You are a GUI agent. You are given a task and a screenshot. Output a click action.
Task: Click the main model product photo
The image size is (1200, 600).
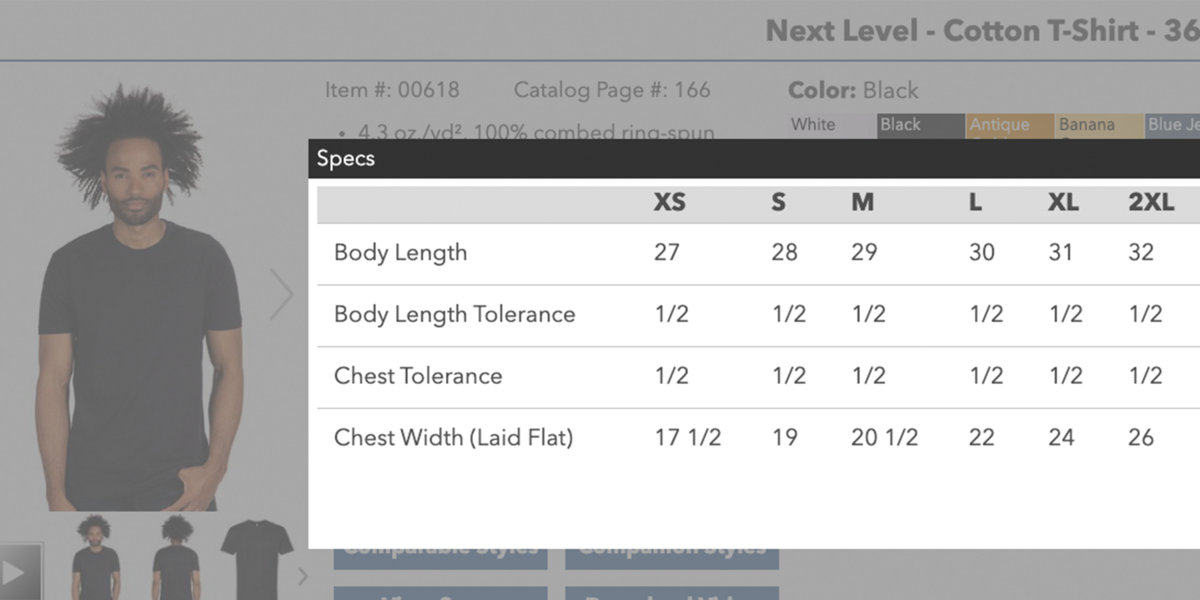pos(140,300)
